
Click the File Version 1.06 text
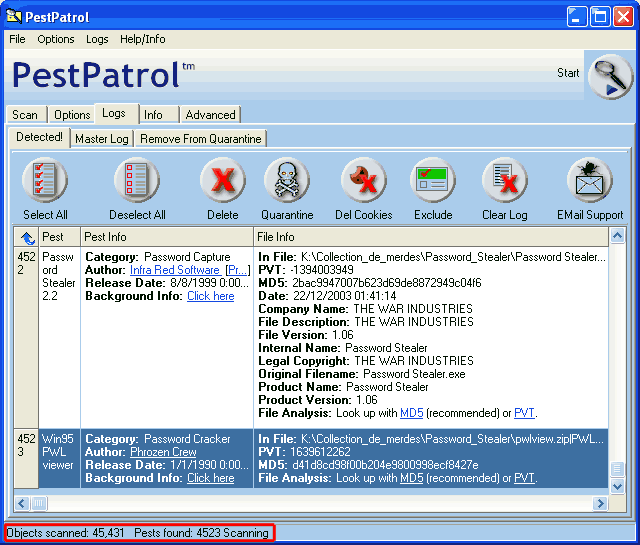[x=306, y=335]
